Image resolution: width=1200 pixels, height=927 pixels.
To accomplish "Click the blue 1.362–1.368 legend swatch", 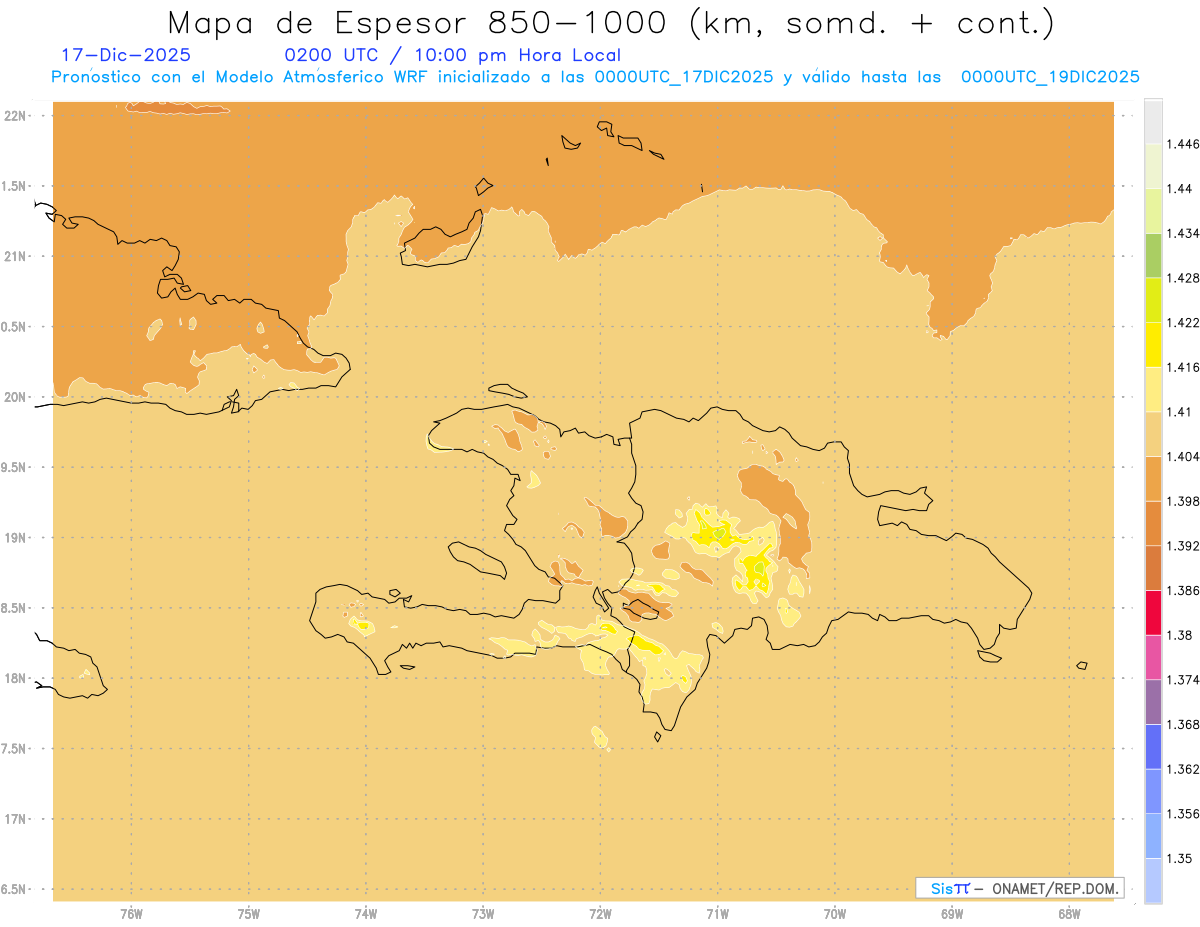I will pos(1153,746).
